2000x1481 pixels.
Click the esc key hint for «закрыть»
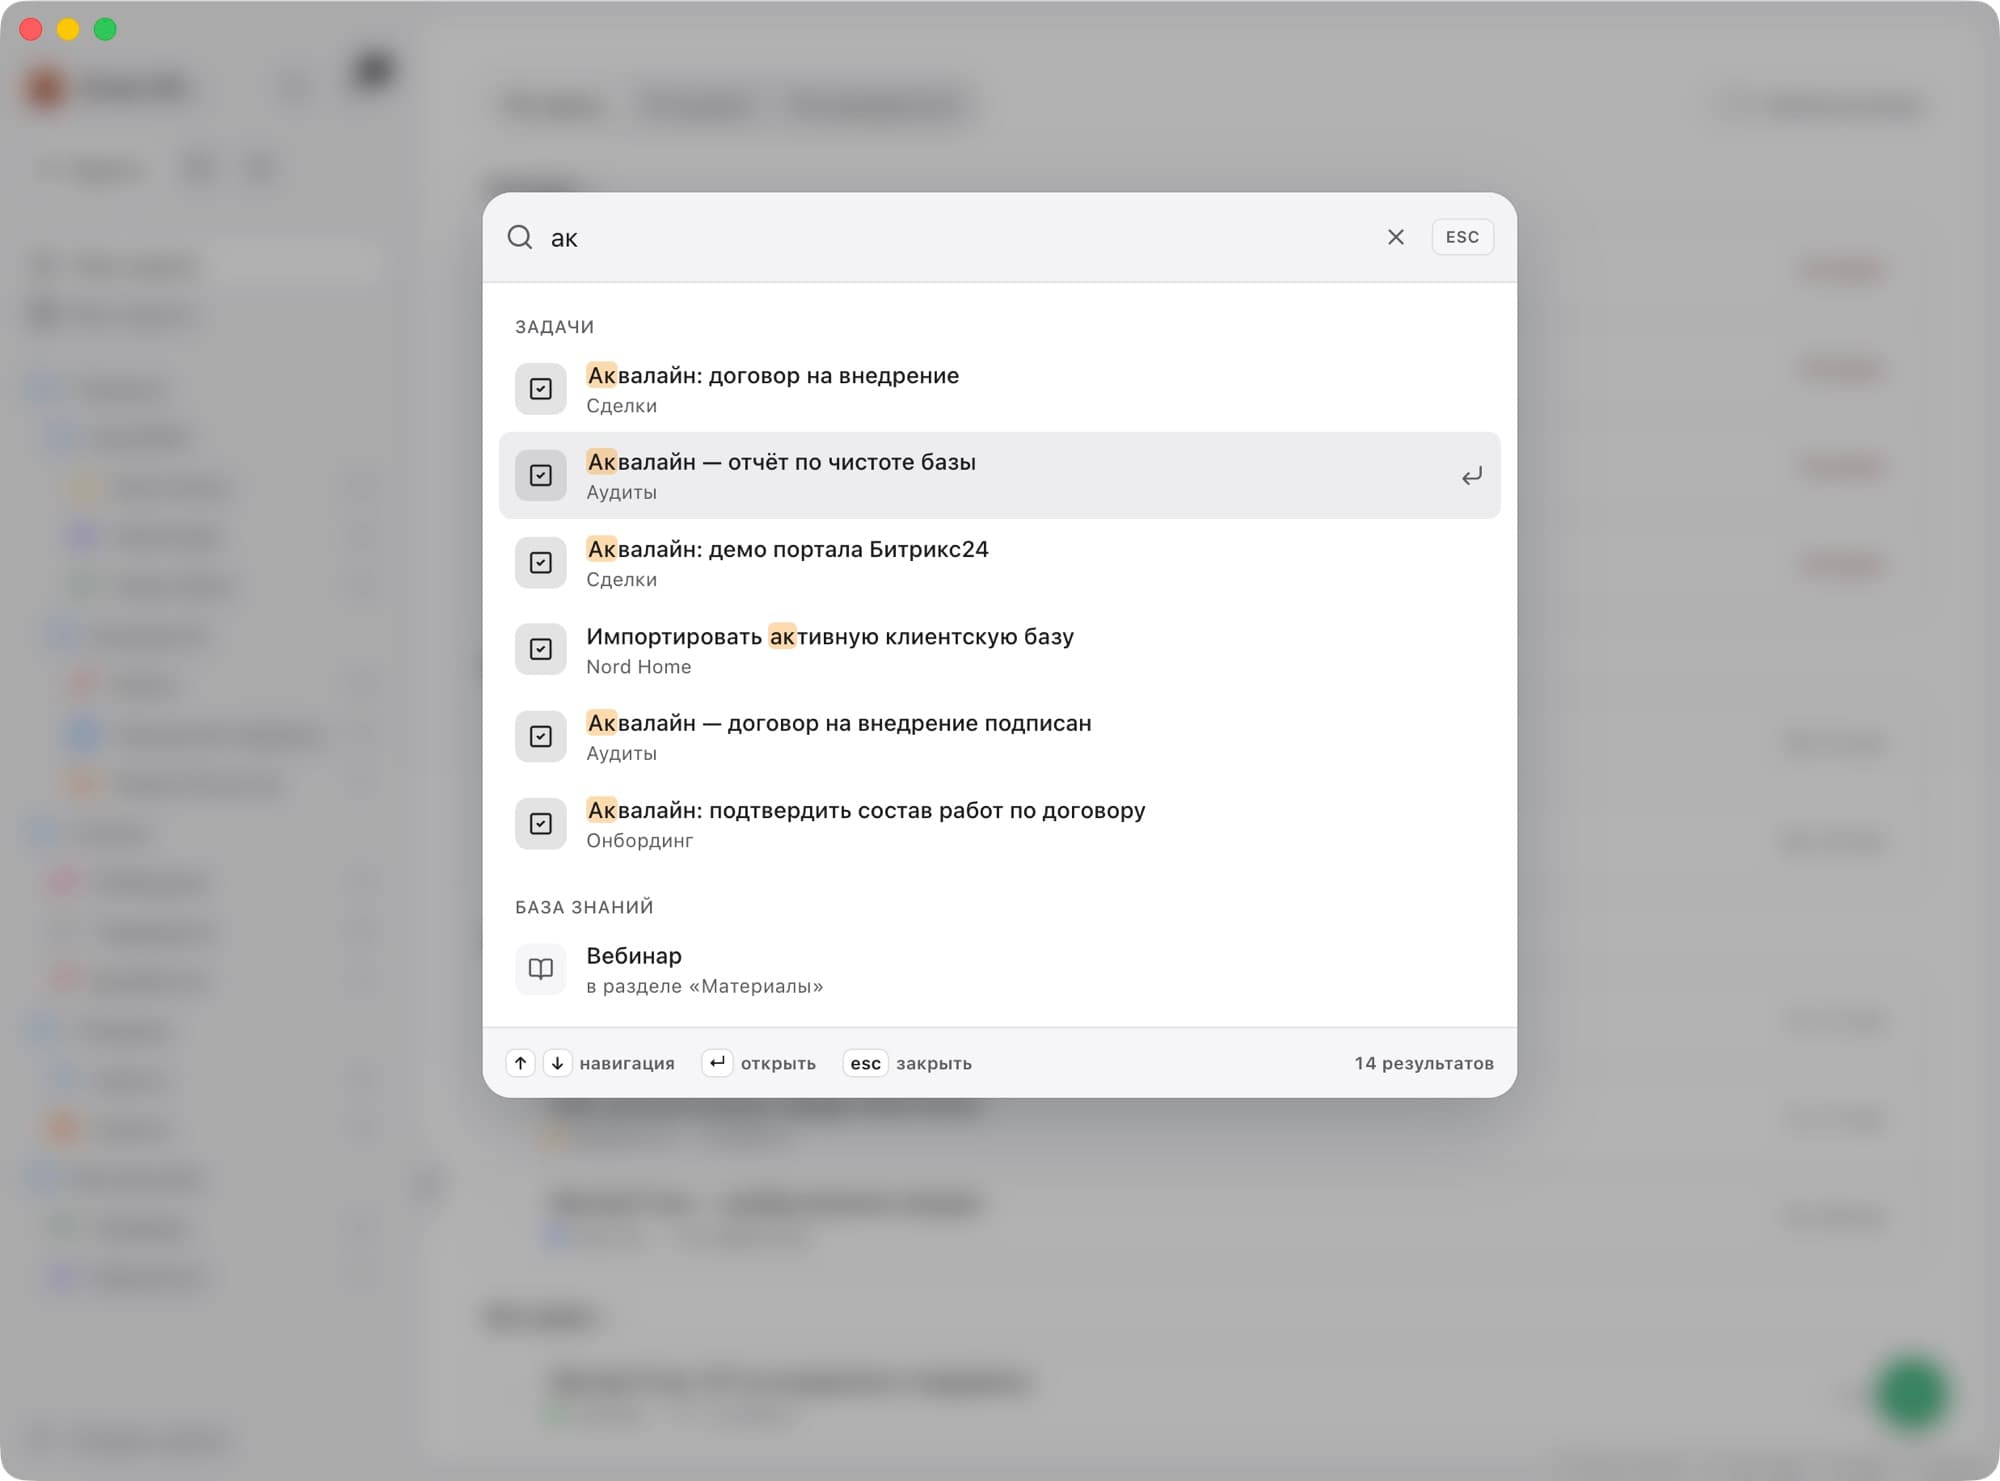(865, 1063)
